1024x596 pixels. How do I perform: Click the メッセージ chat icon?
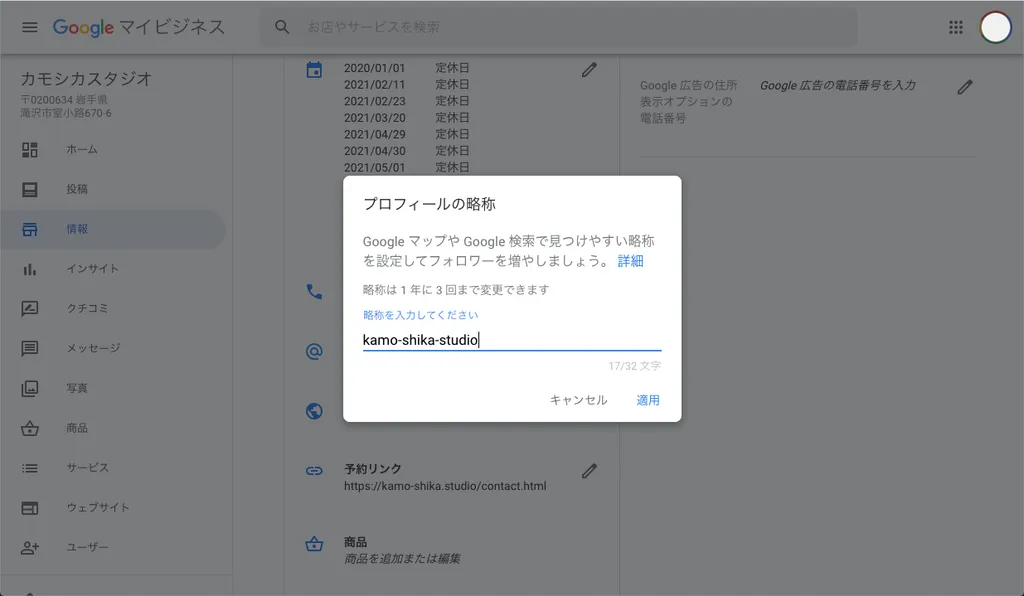pyautogui.click(x=29, y=349)
